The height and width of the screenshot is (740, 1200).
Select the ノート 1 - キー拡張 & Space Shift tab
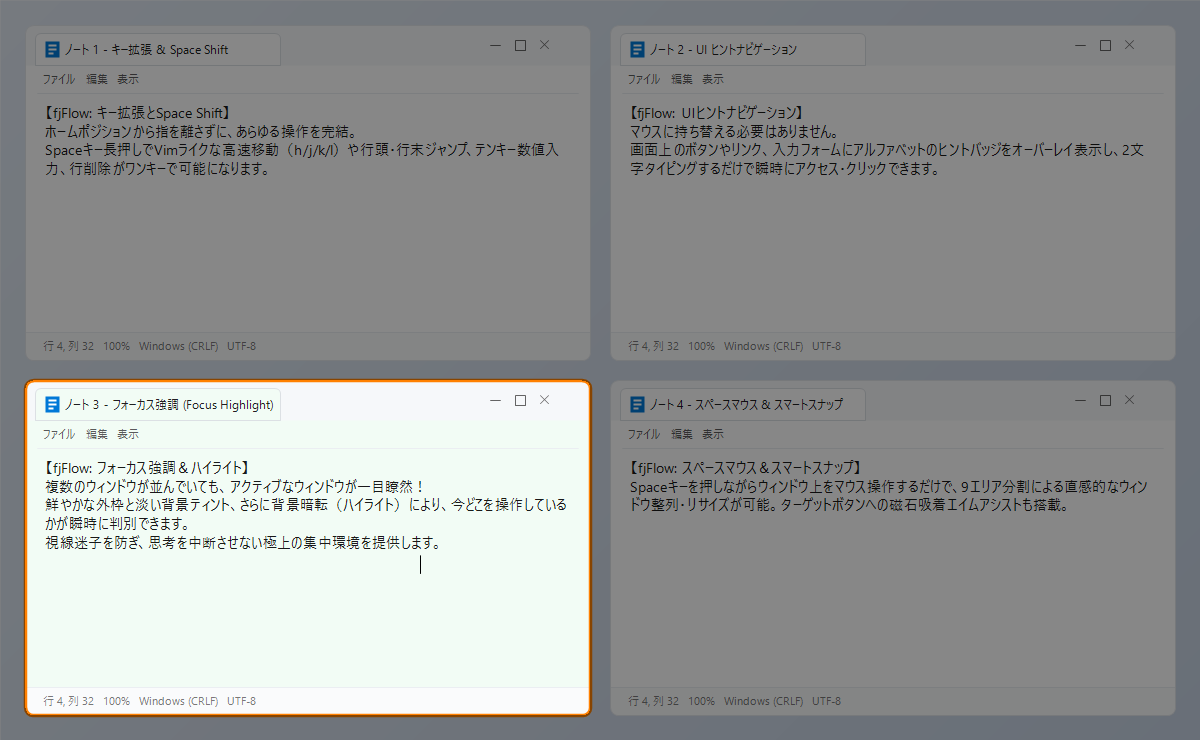click(158, 50)
